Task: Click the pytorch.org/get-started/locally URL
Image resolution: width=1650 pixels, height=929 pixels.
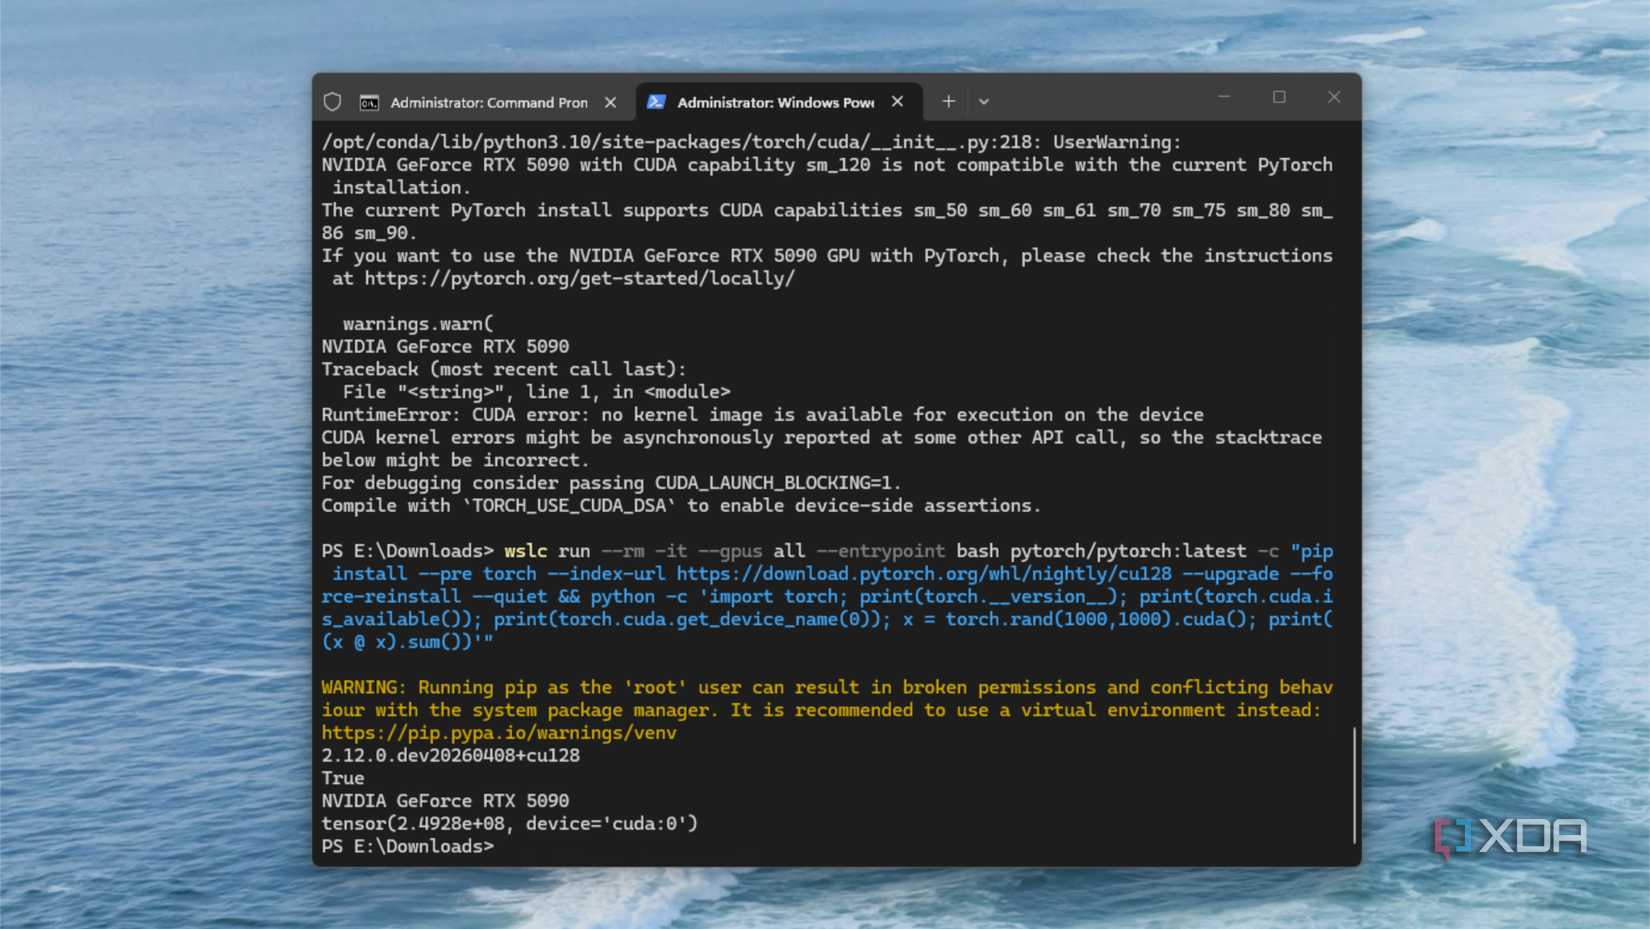Action: 580,279
